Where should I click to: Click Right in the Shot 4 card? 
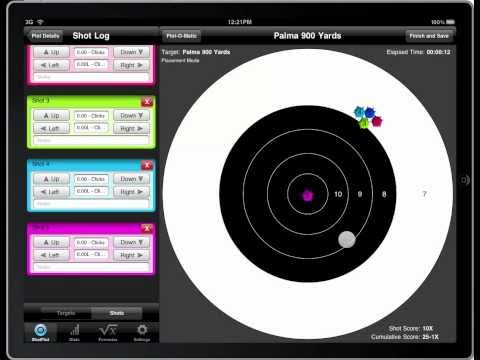coord(131,192)
